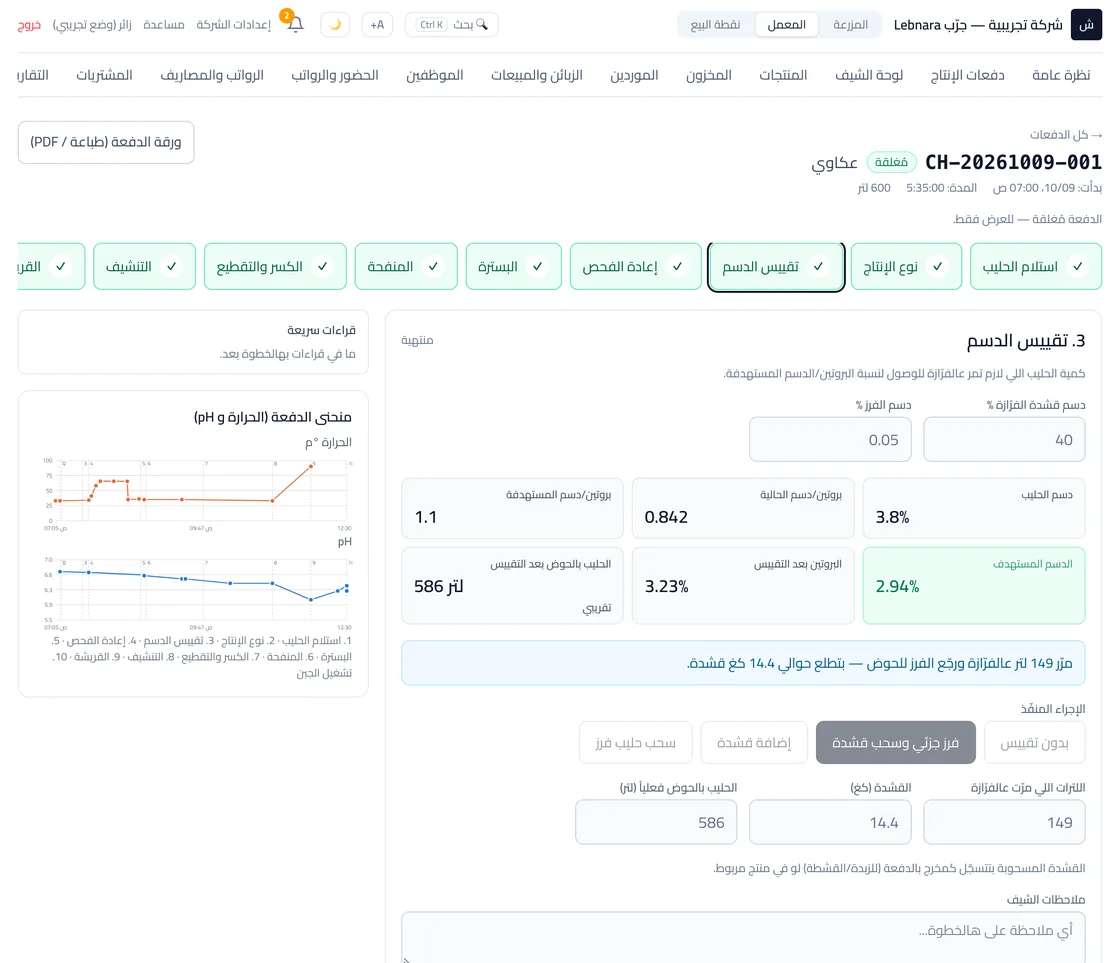Switch to the المعمل module

click(786, 24)
